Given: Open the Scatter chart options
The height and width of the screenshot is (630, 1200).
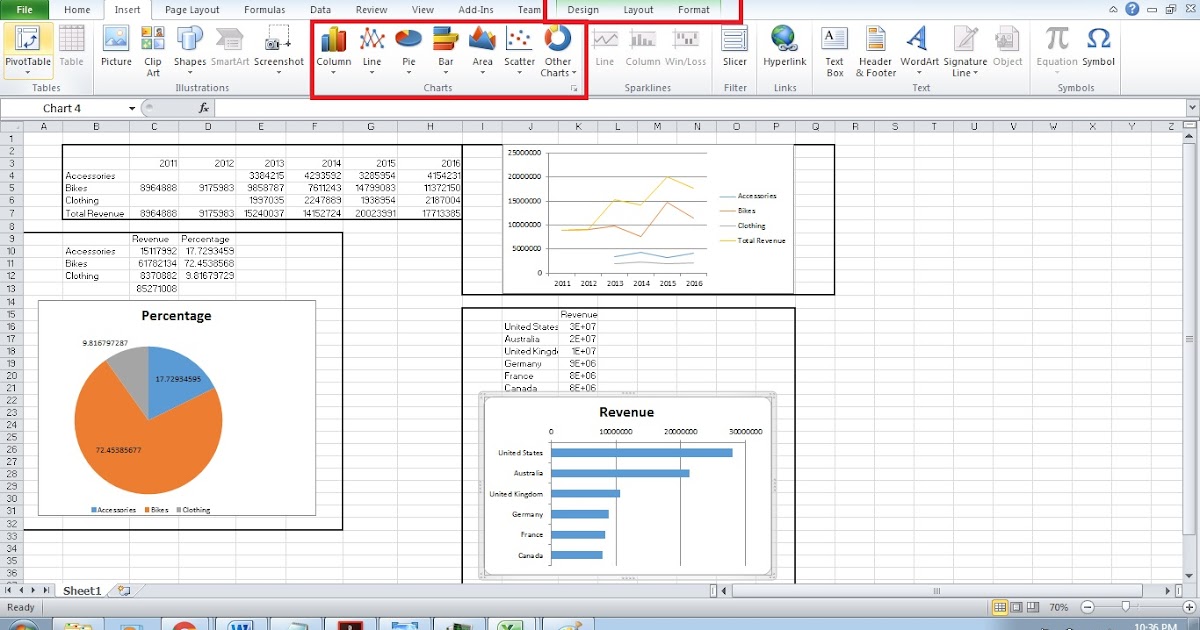Looking at the screenshot, I should pos(519,48).
